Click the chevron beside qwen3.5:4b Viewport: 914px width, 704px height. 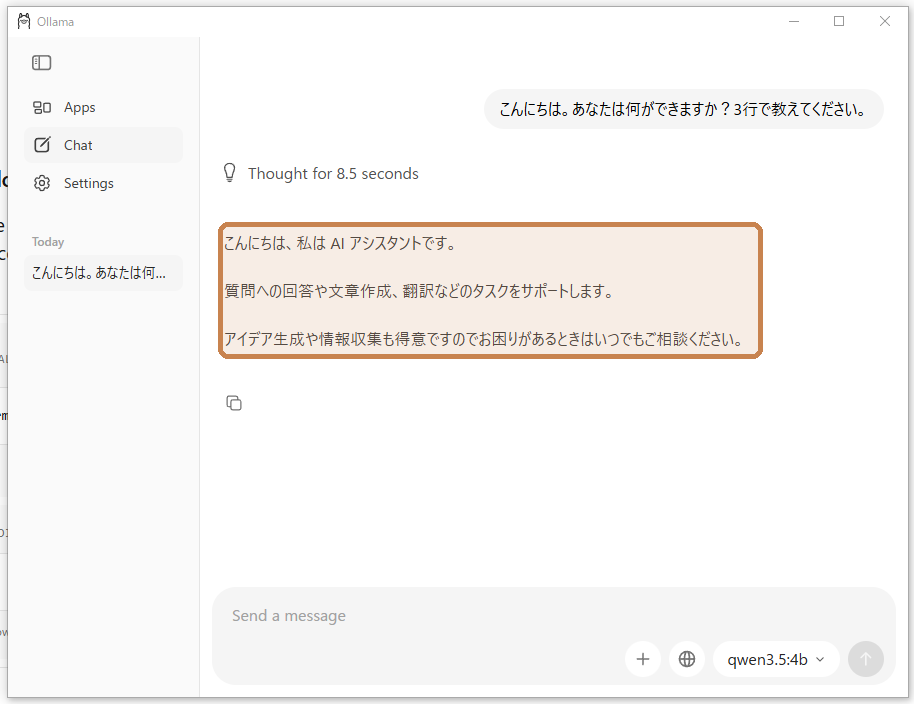(x=821, y=660)
